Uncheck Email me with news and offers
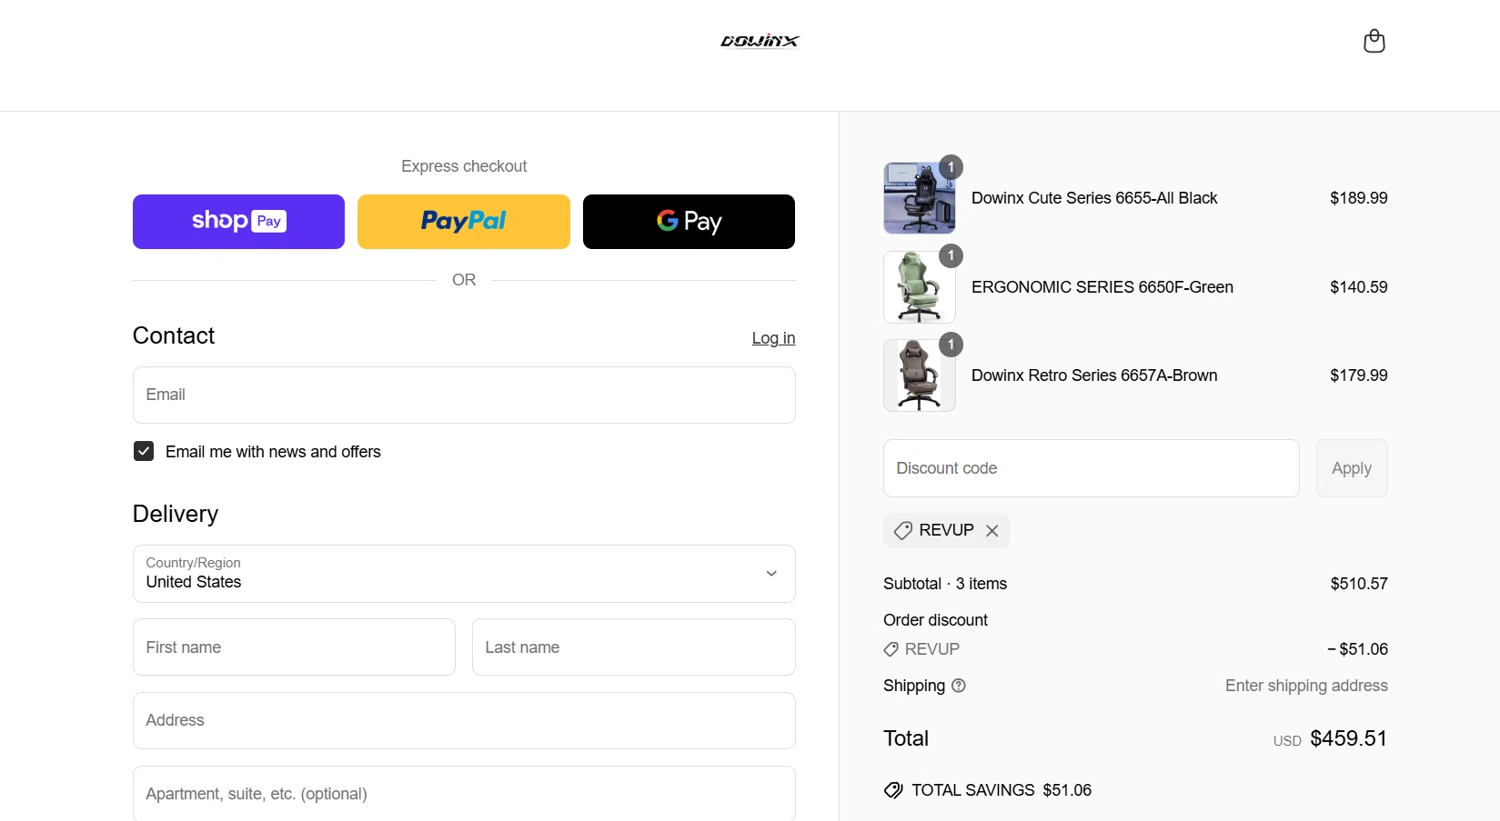 (x=144, y=452)
